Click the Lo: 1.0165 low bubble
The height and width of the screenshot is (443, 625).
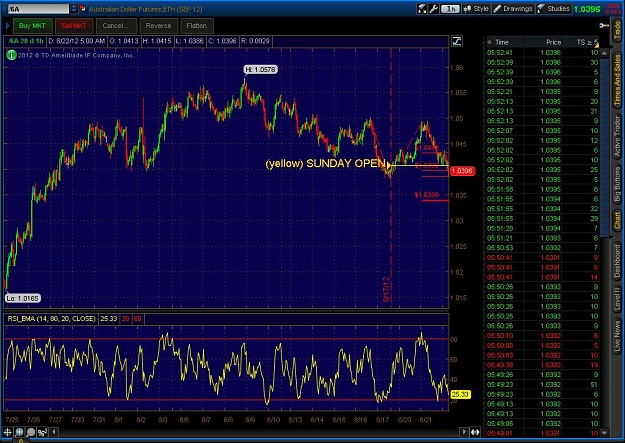(x=23, y=298)
